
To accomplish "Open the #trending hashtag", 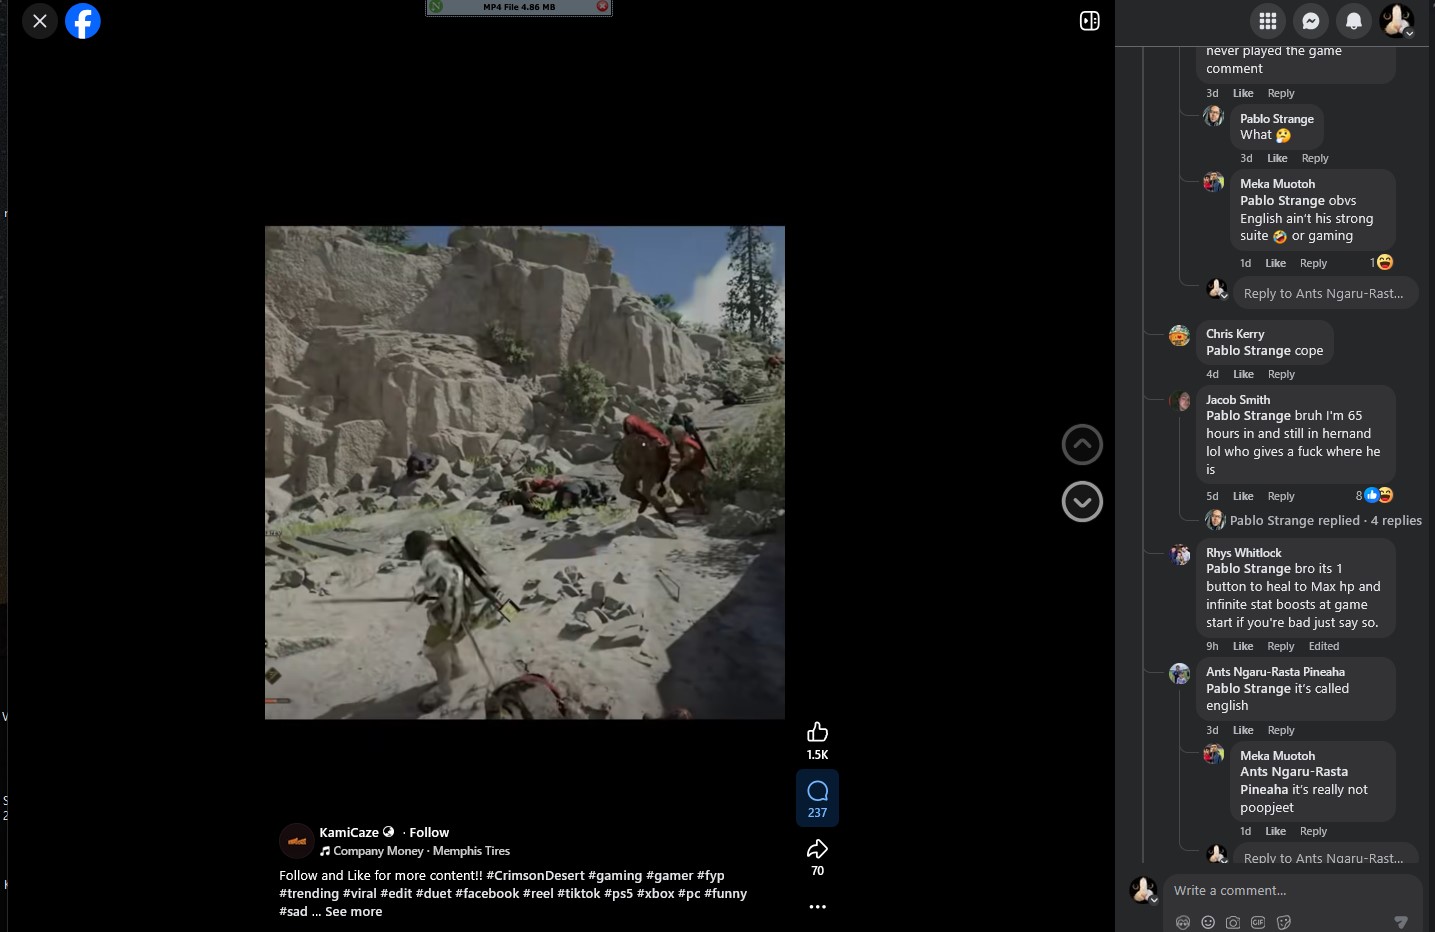I will (x=309, y=894).
